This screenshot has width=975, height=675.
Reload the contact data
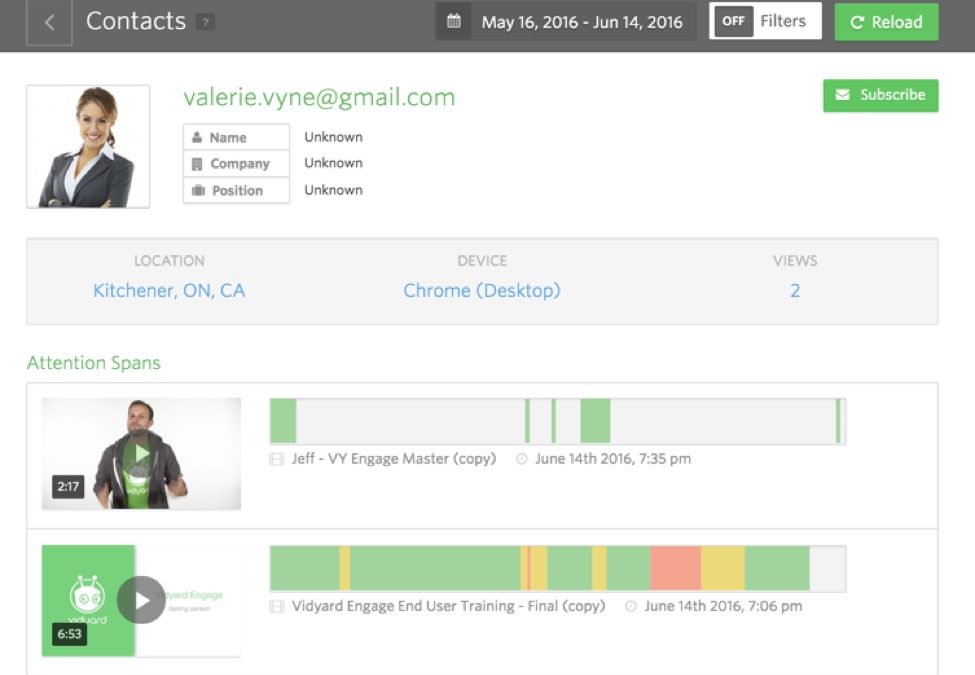(x=886, y=22)
